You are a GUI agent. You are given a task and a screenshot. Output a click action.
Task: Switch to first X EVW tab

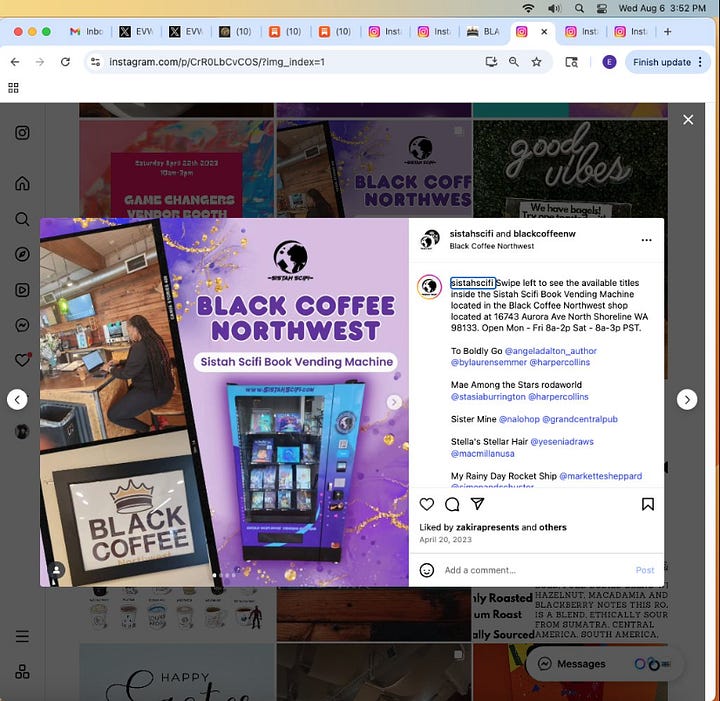click(x=136, y=32)
